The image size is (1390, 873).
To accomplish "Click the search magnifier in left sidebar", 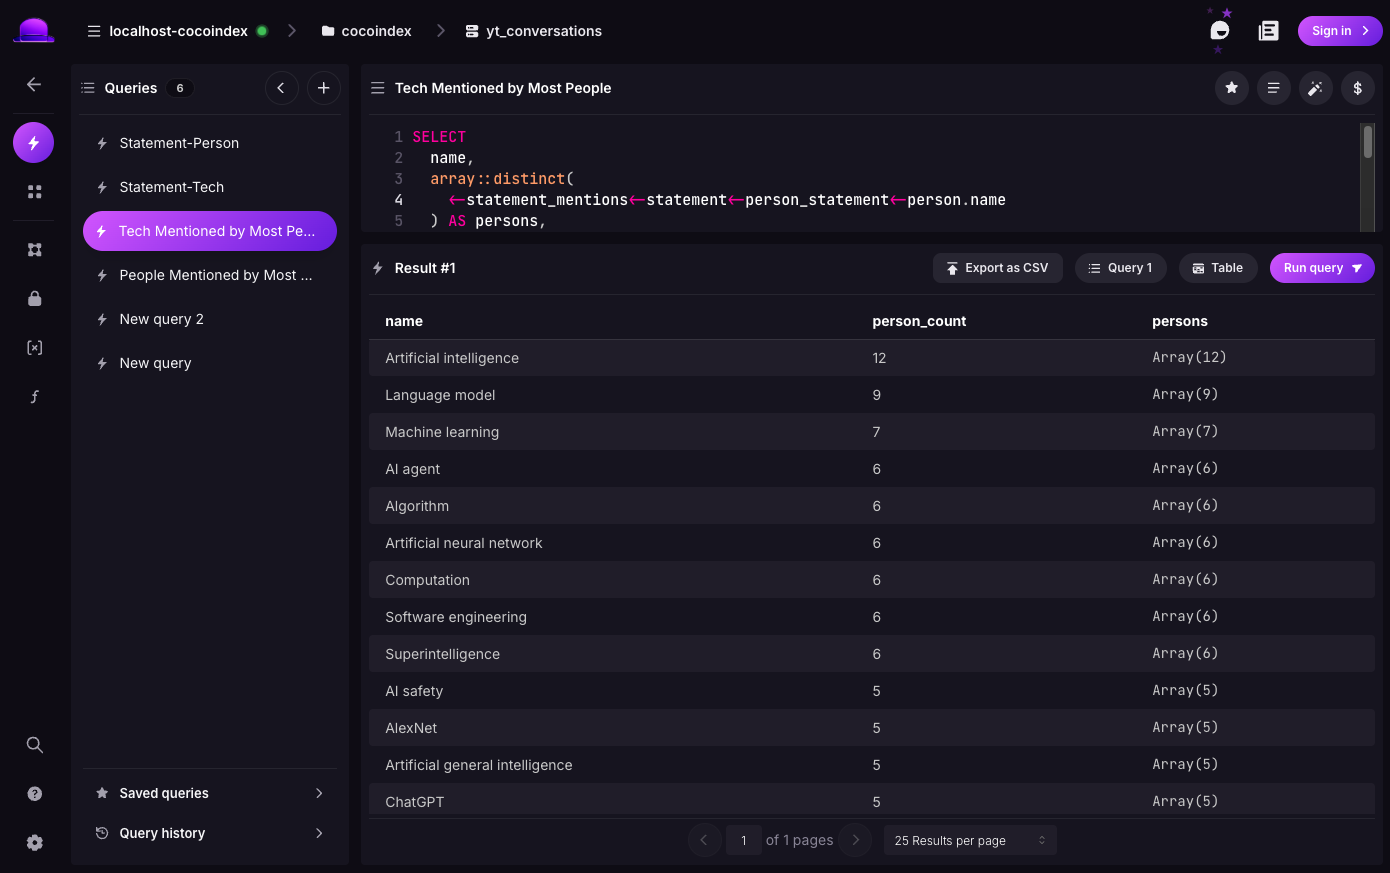I will coord(34,745).
